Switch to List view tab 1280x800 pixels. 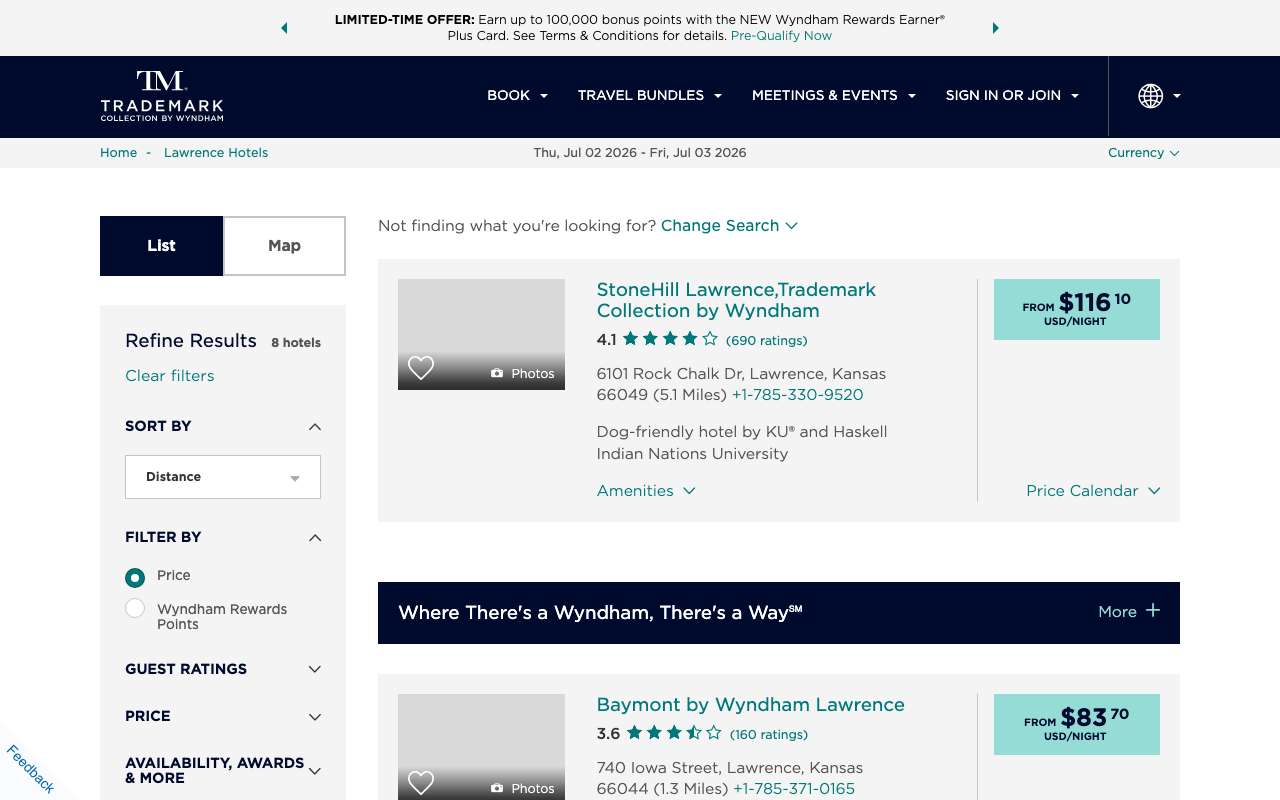[x=161, y=246]
